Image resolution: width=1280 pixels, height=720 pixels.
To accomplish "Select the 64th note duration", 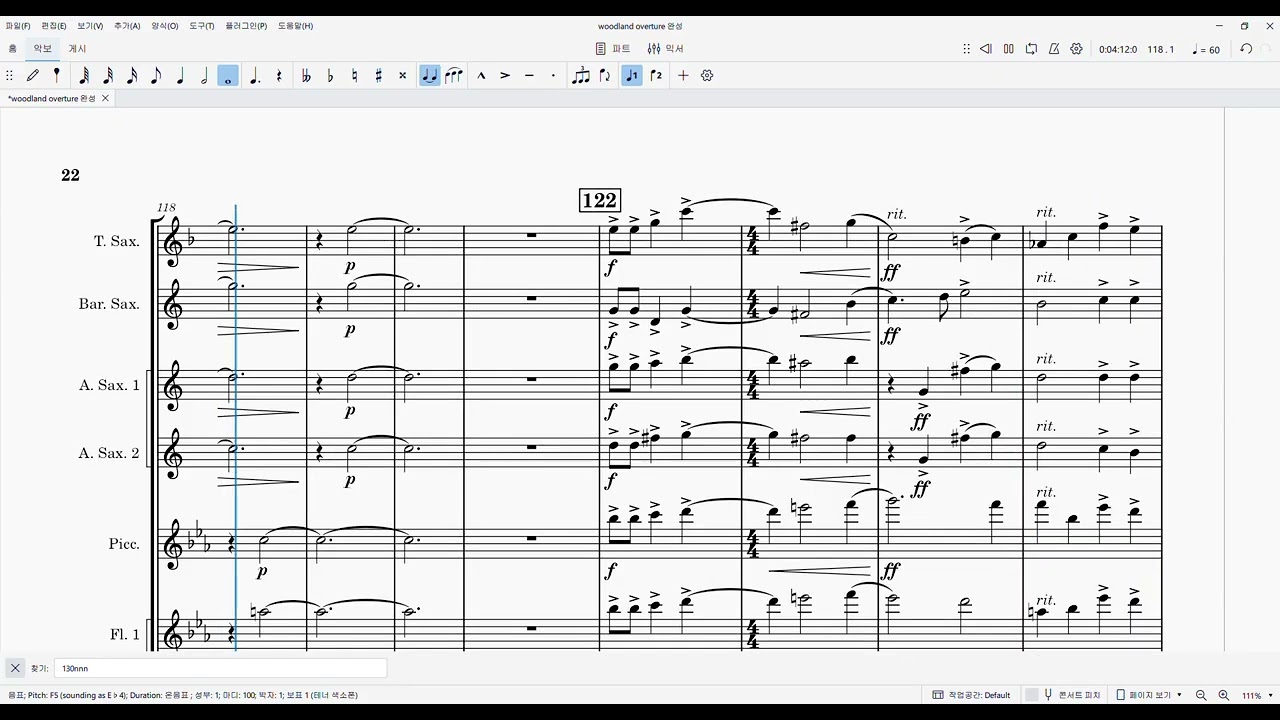I will point(84,75).
